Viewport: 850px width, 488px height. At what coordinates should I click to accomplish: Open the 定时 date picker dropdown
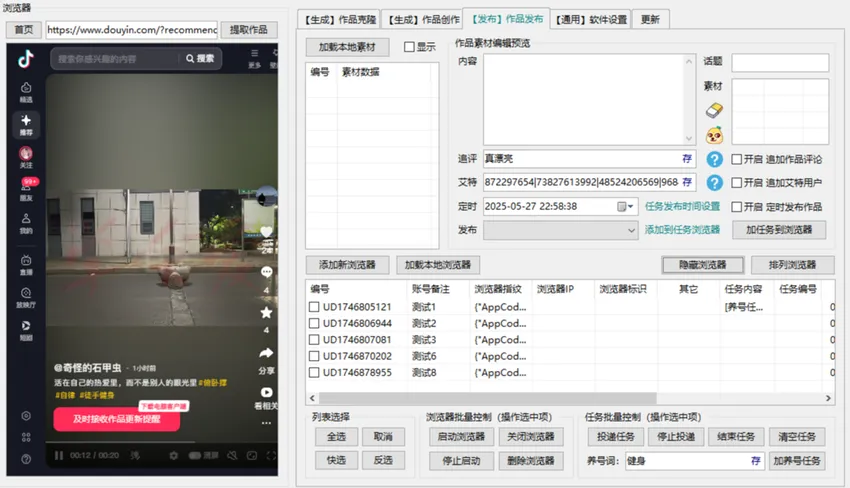coord(626,207)
